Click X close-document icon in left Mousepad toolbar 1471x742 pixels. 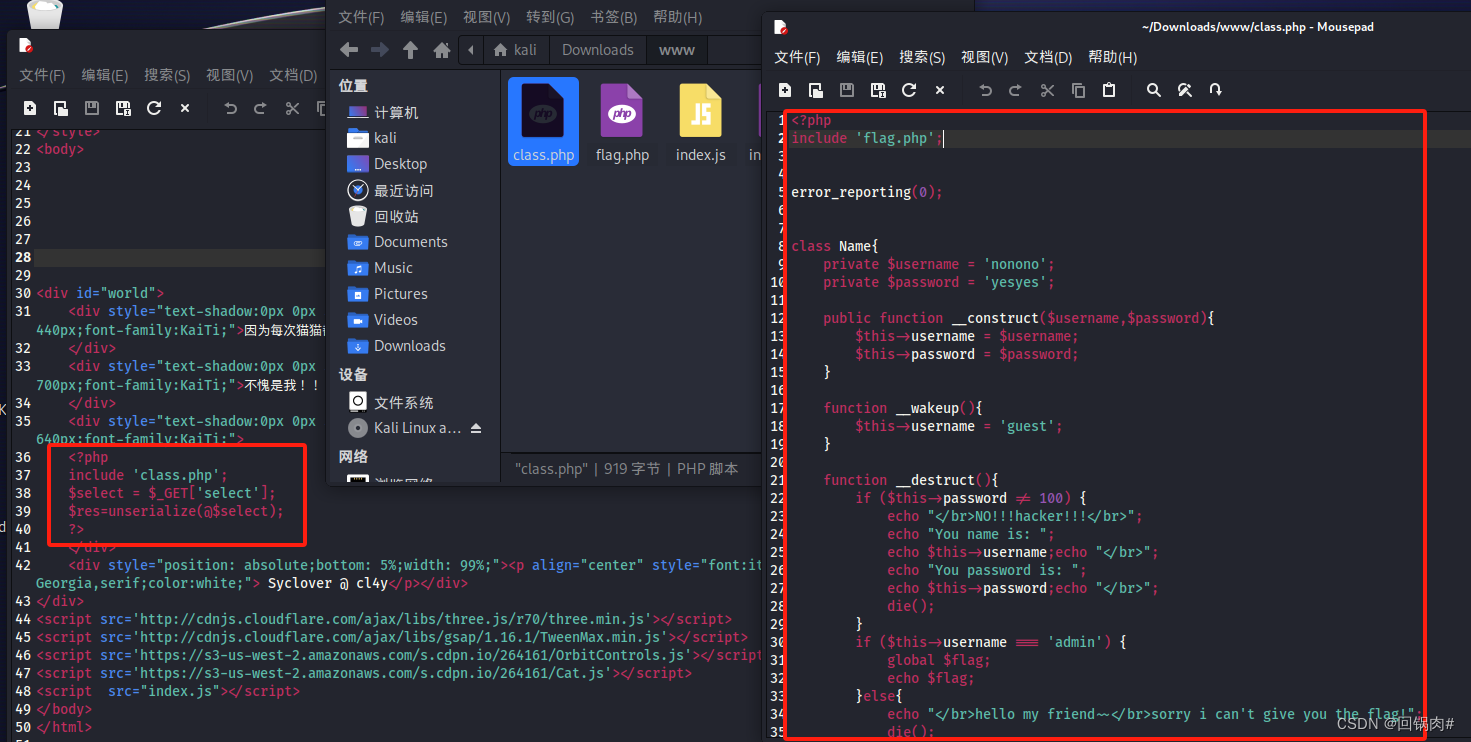click(x=185, y=108)
